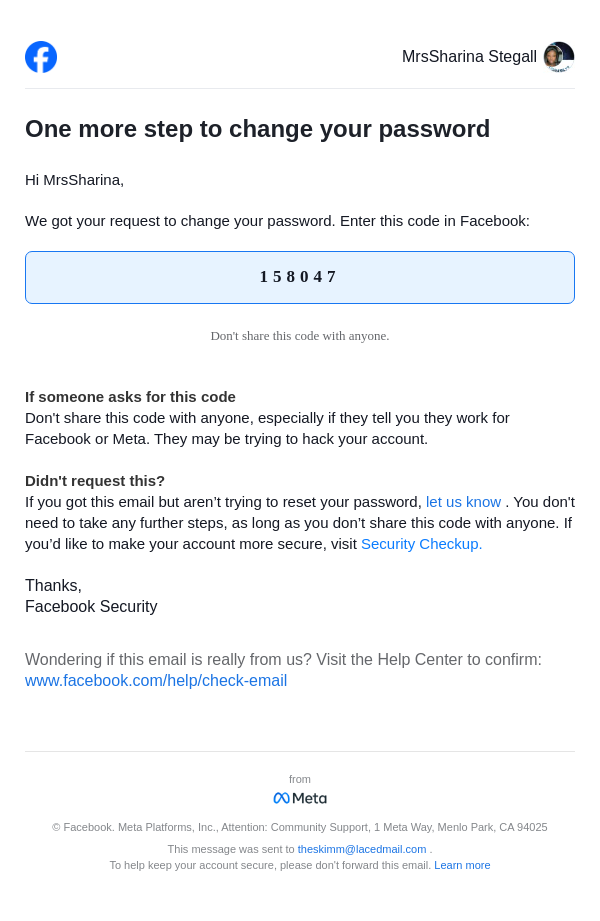Screen dimensions: 600x921
Task: Click the gray "Don't share this code" note under the code
Action: [x=299, y=336]
